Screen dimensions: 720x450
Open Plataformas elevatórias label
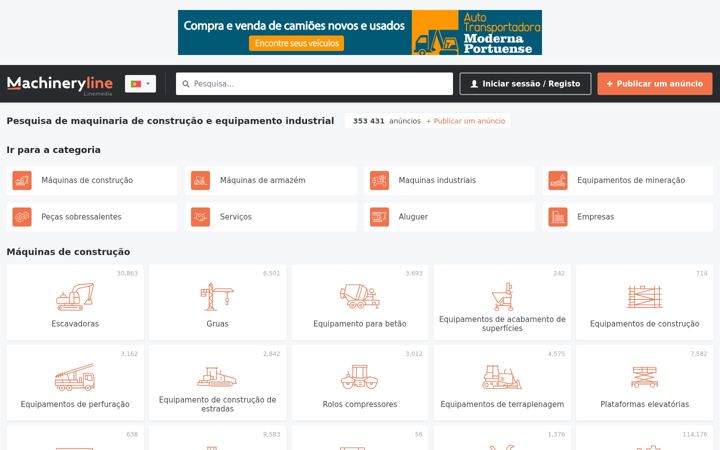pyautogui.click(x=645, y=404)
